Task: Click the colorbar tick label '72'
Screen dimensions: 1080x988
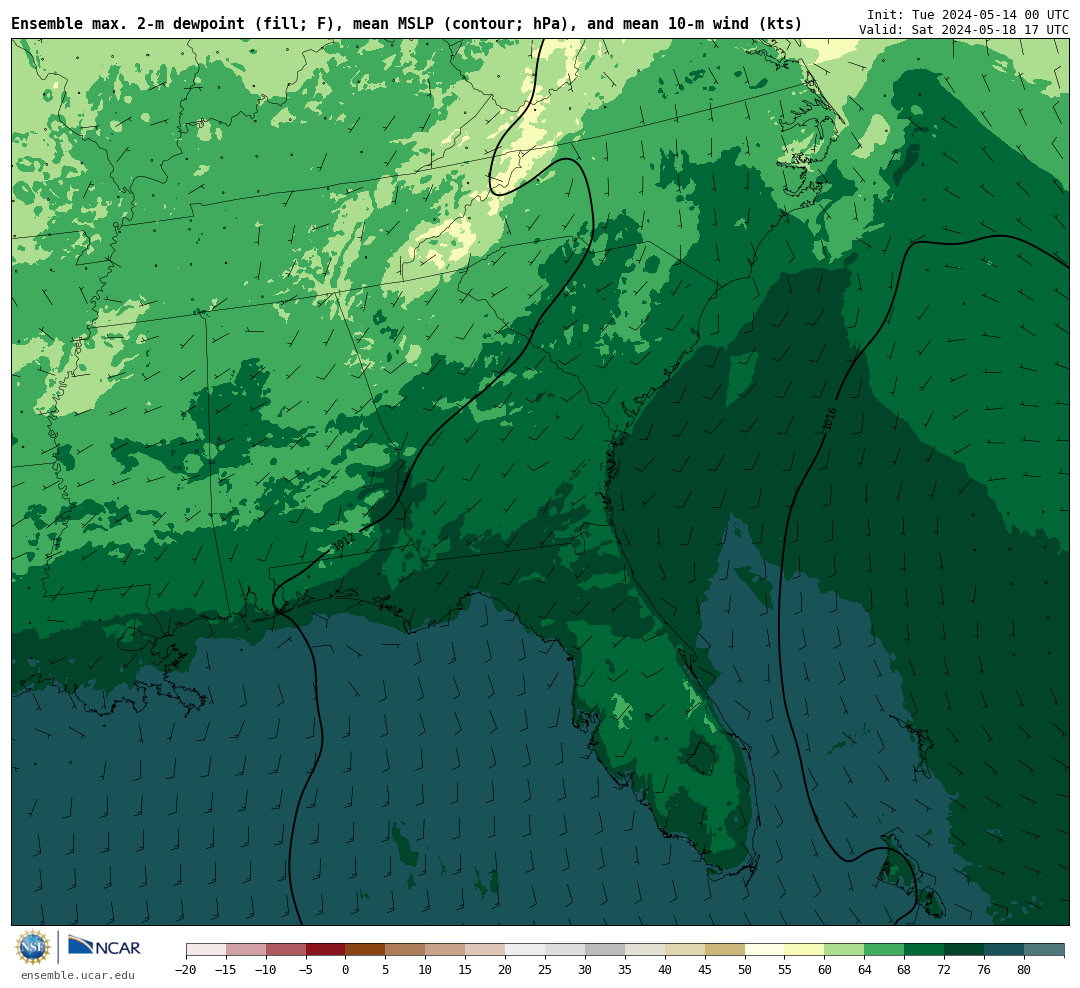Action: [945, 970]
